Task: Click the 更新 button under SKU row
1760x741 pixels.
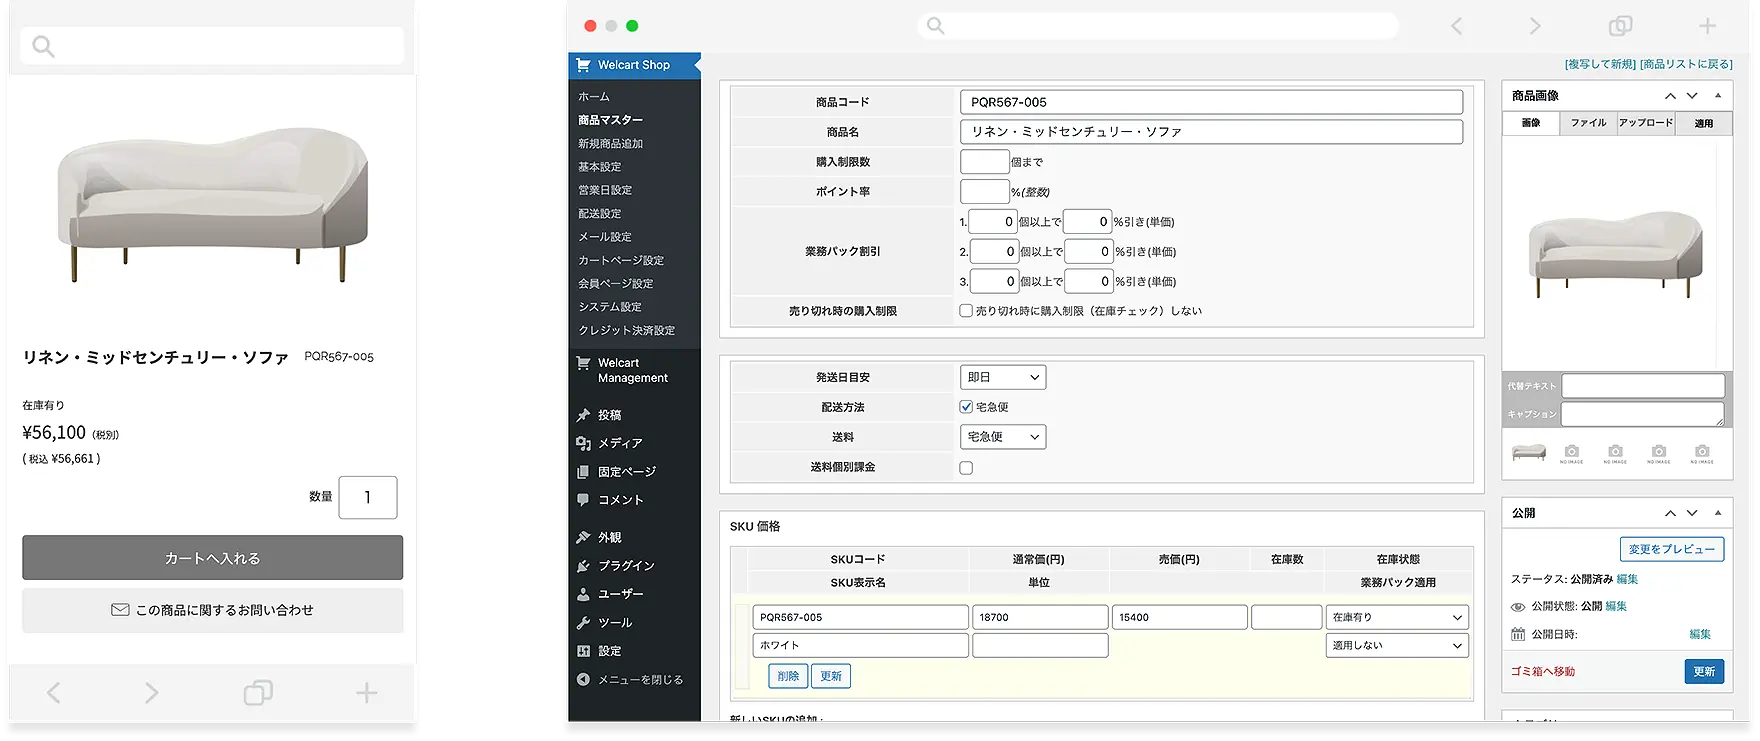Action: tap(831, 677)
